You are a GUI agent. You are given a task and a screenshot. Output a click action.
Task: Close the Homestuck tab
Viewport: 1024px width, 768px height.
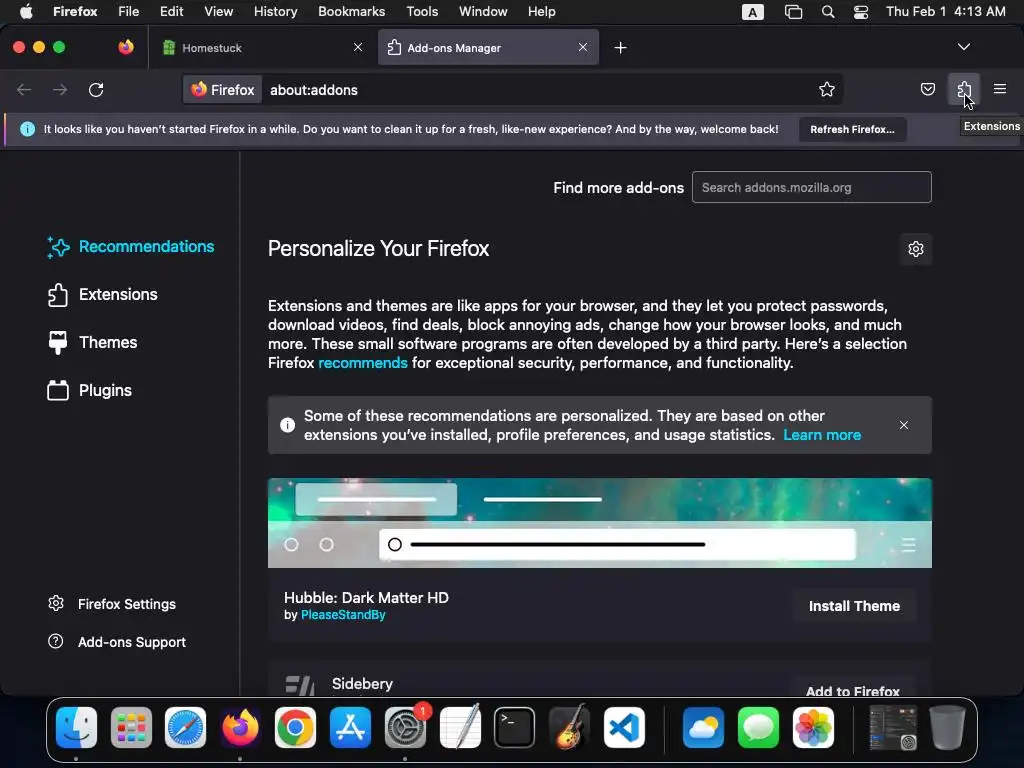point(358,47)
